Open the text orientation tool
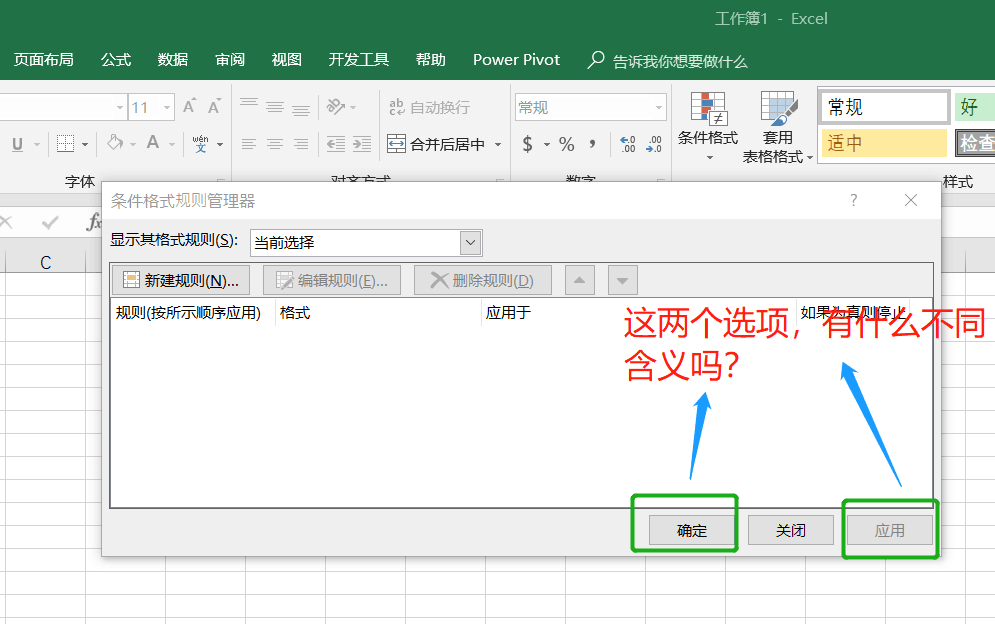 click(336, 107)
